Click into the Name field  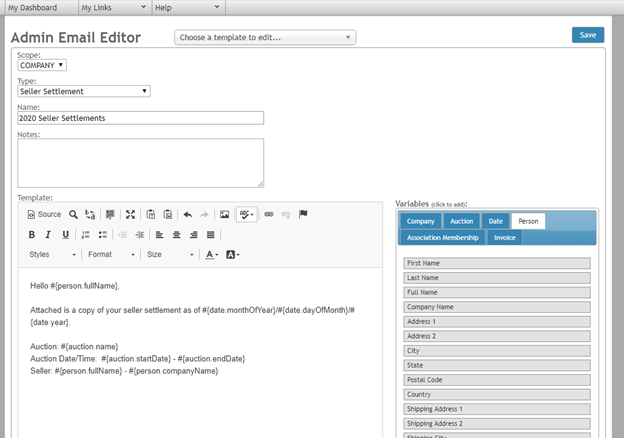pyautogui.click(x=140, y=118)
